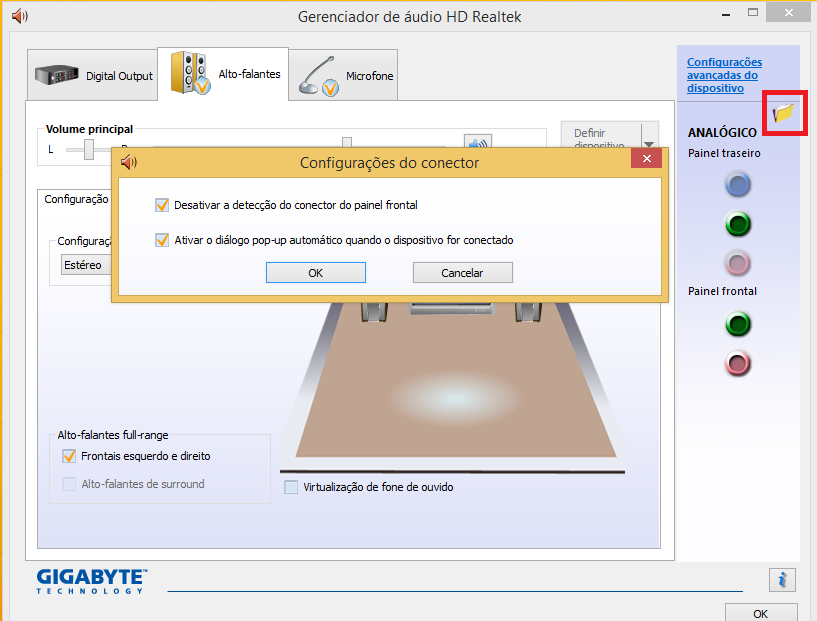
Task: Open the Configuração sub-tab
Action: pyautogui.click(x=76, y=199)
